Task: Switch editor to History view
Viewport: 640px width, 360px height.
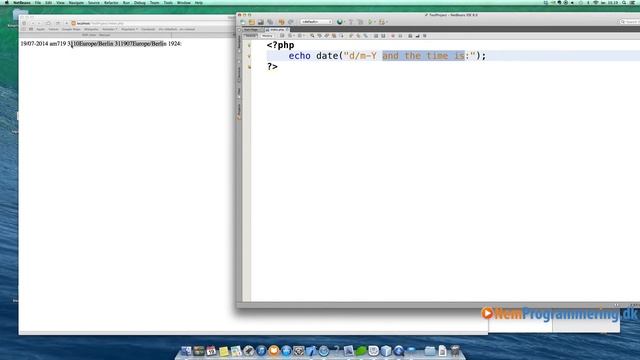Action: (267, 36)
